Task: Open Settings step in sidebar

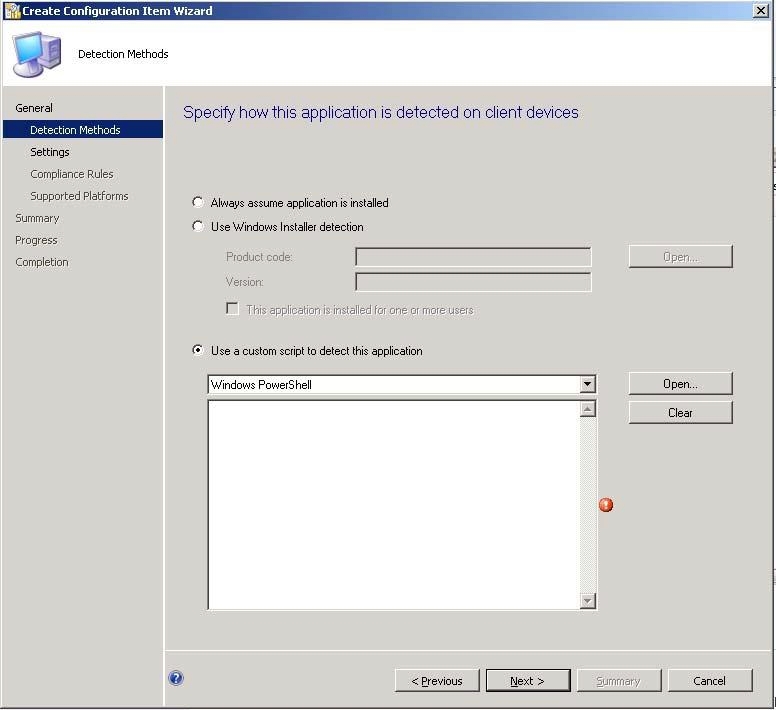Action: 49,152
